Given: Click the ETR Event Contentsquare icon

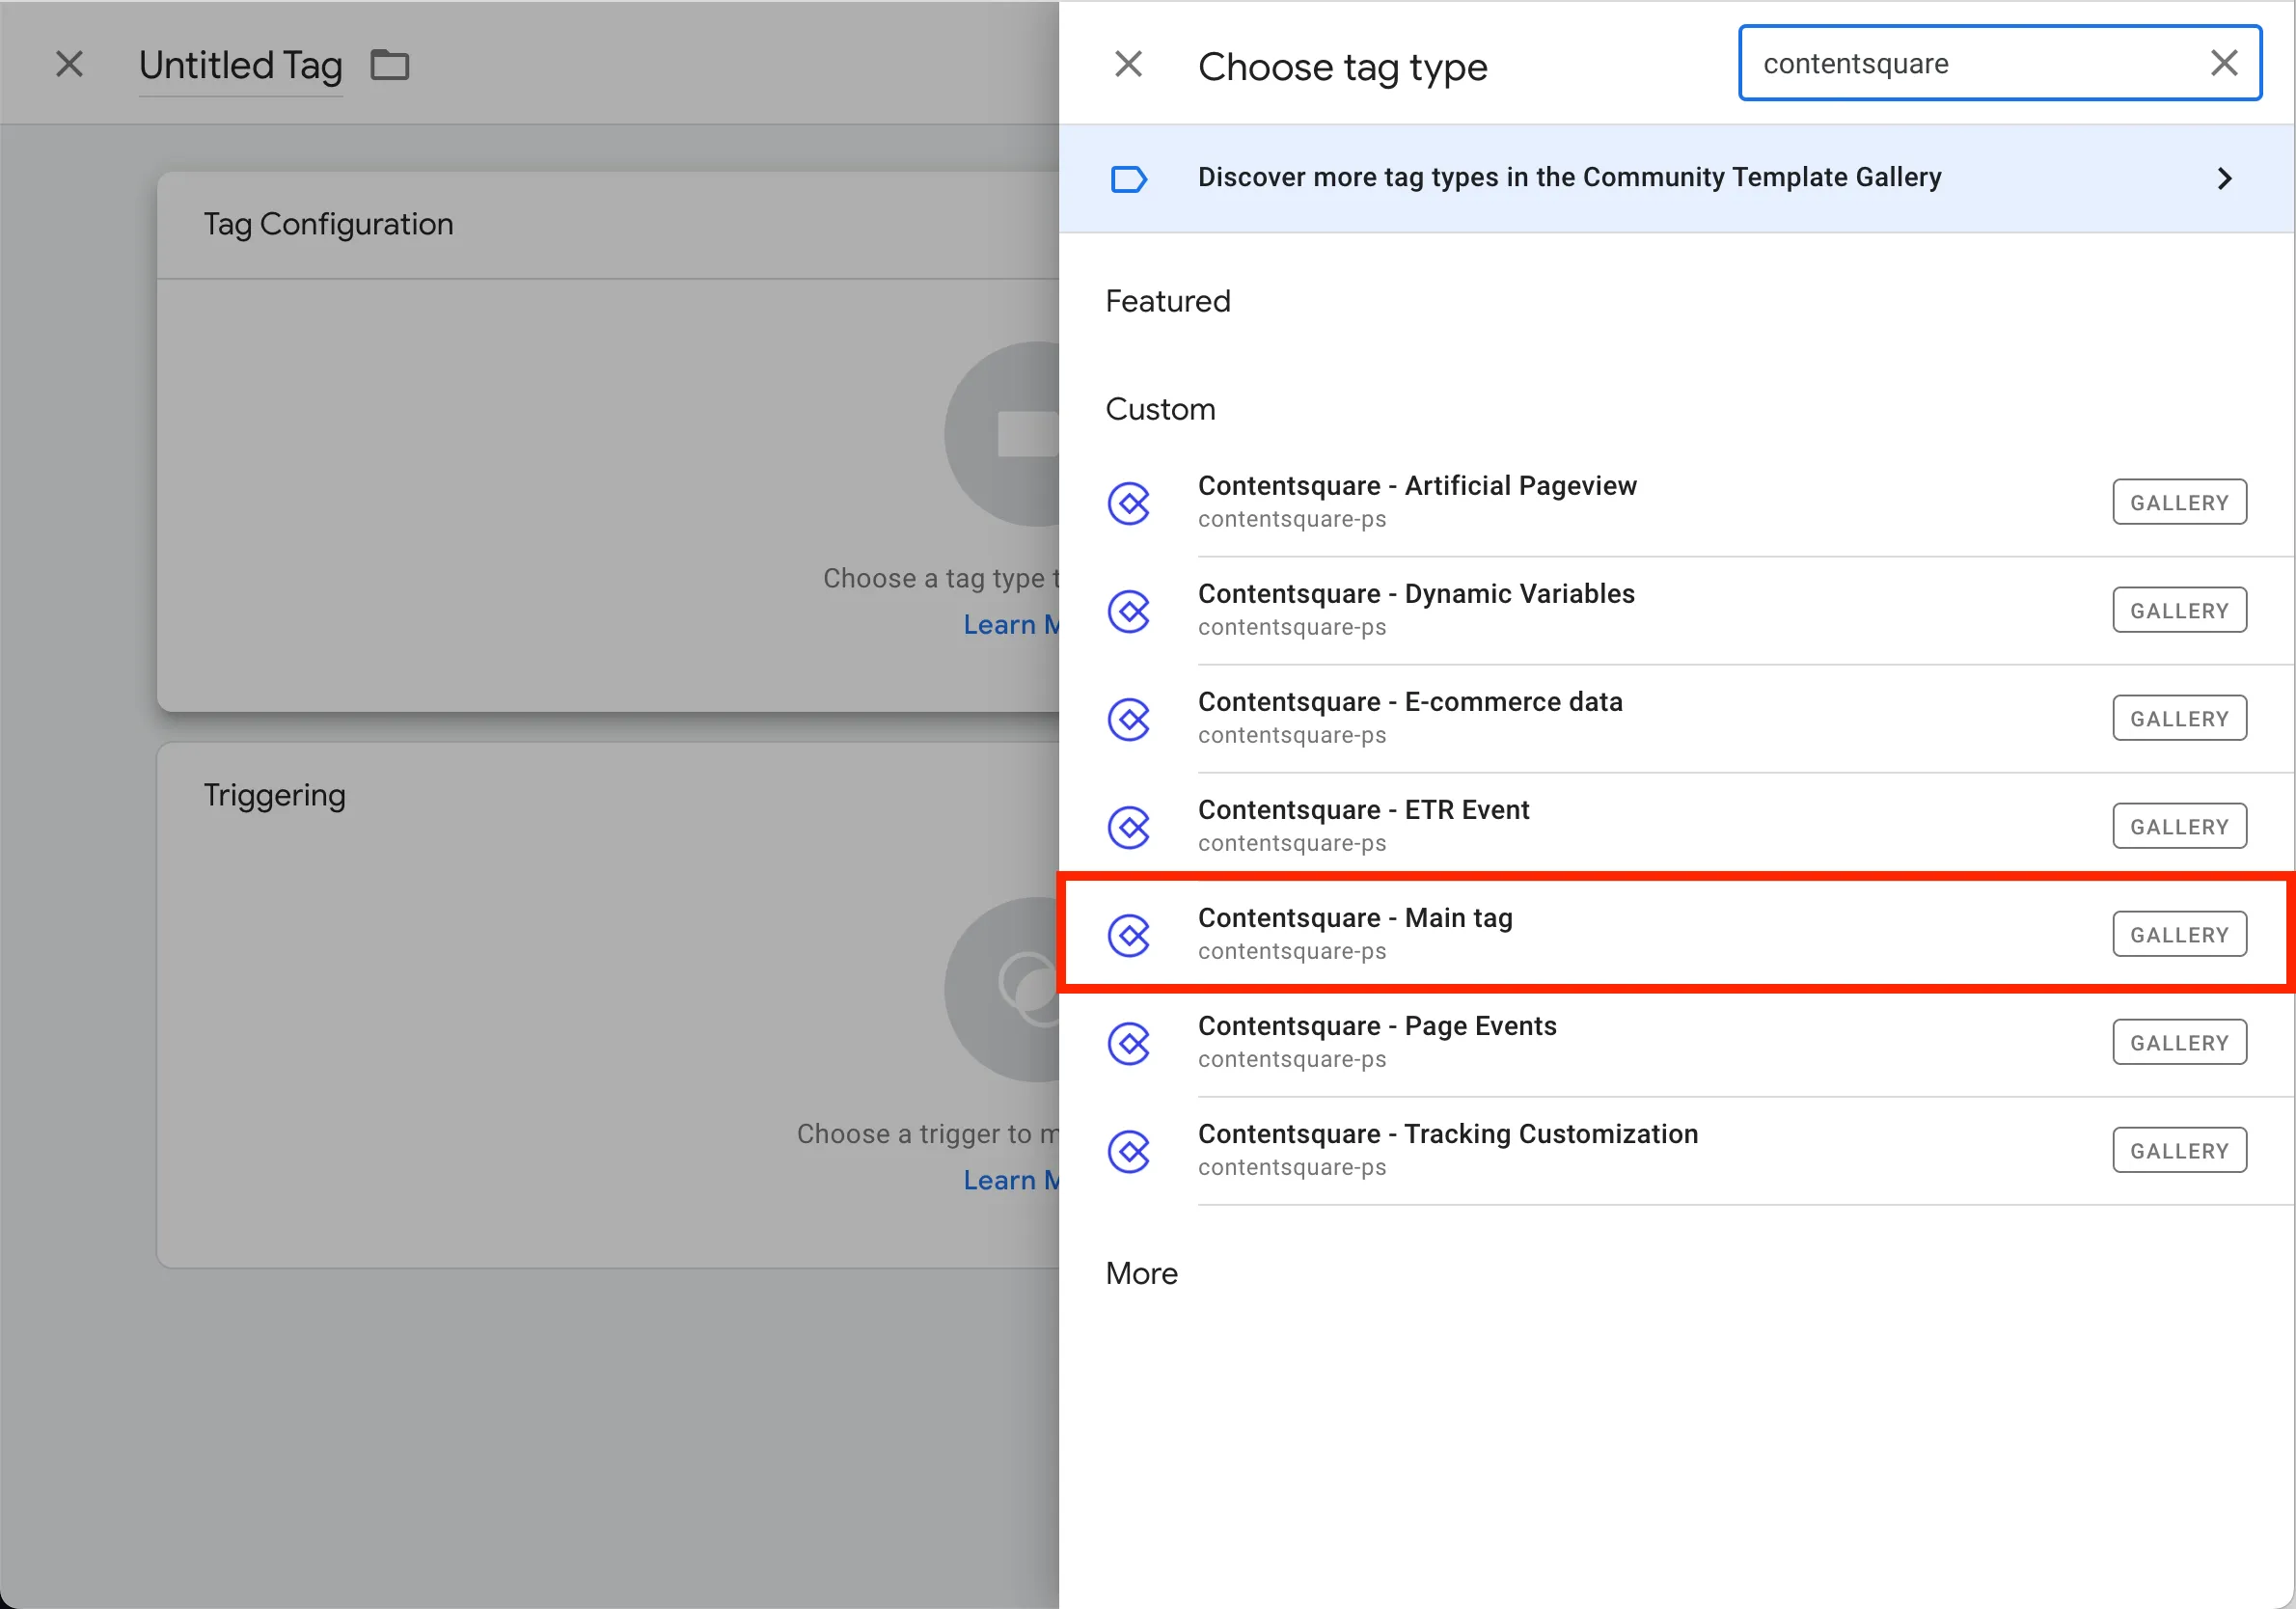Looking at the screenshot, I should point(1130,827).
